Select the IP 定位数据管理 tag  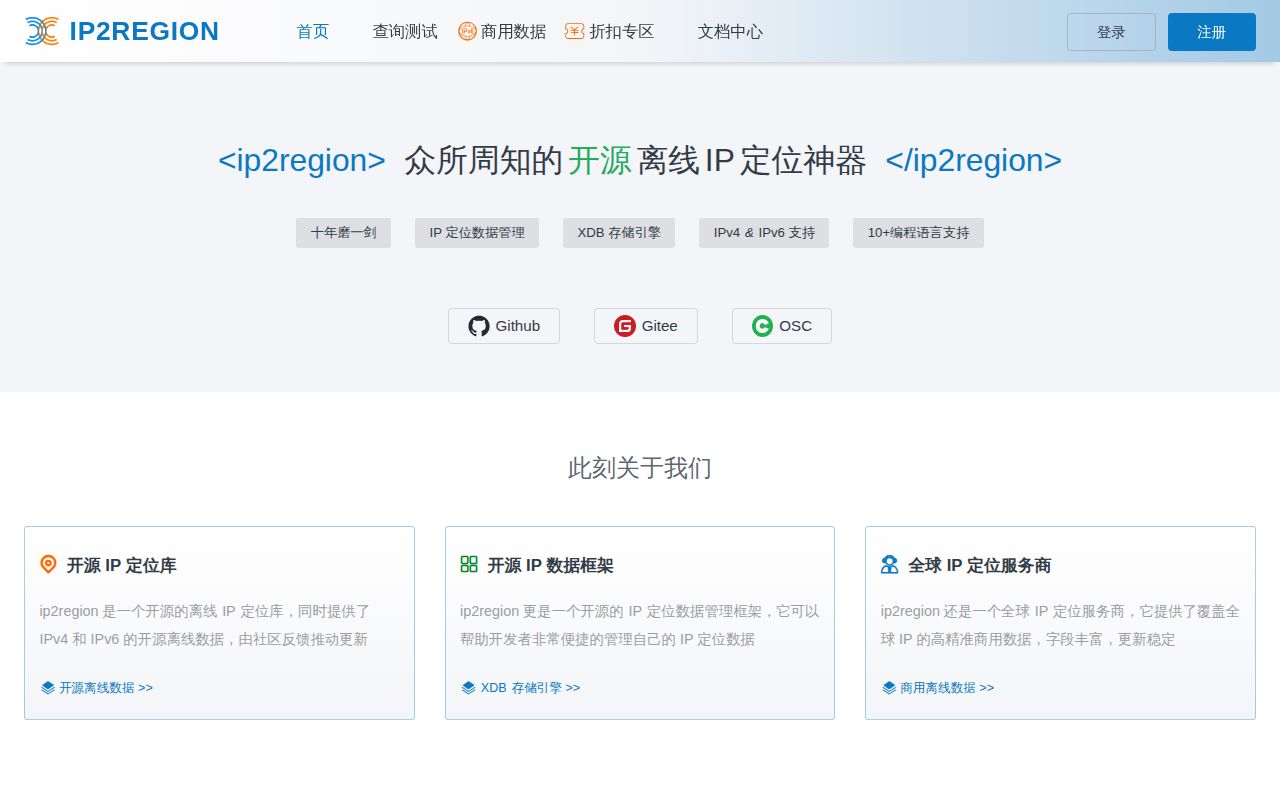pyautogui.click(x=477, y=233)
